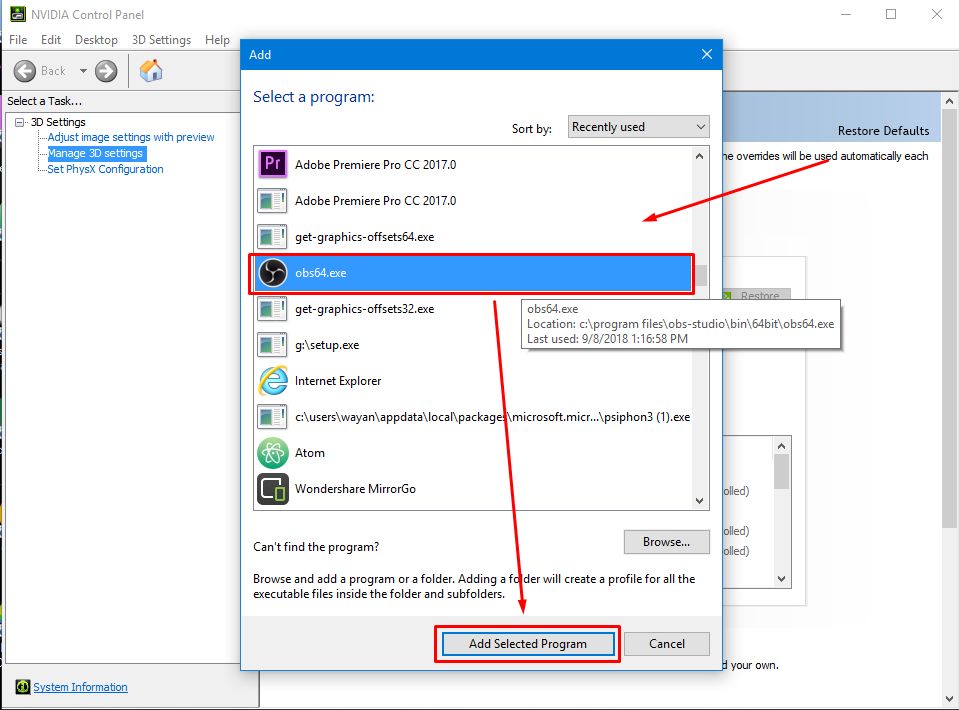
Task: Select Wondershare MirrorGo in the list
Action: point(473,489)
